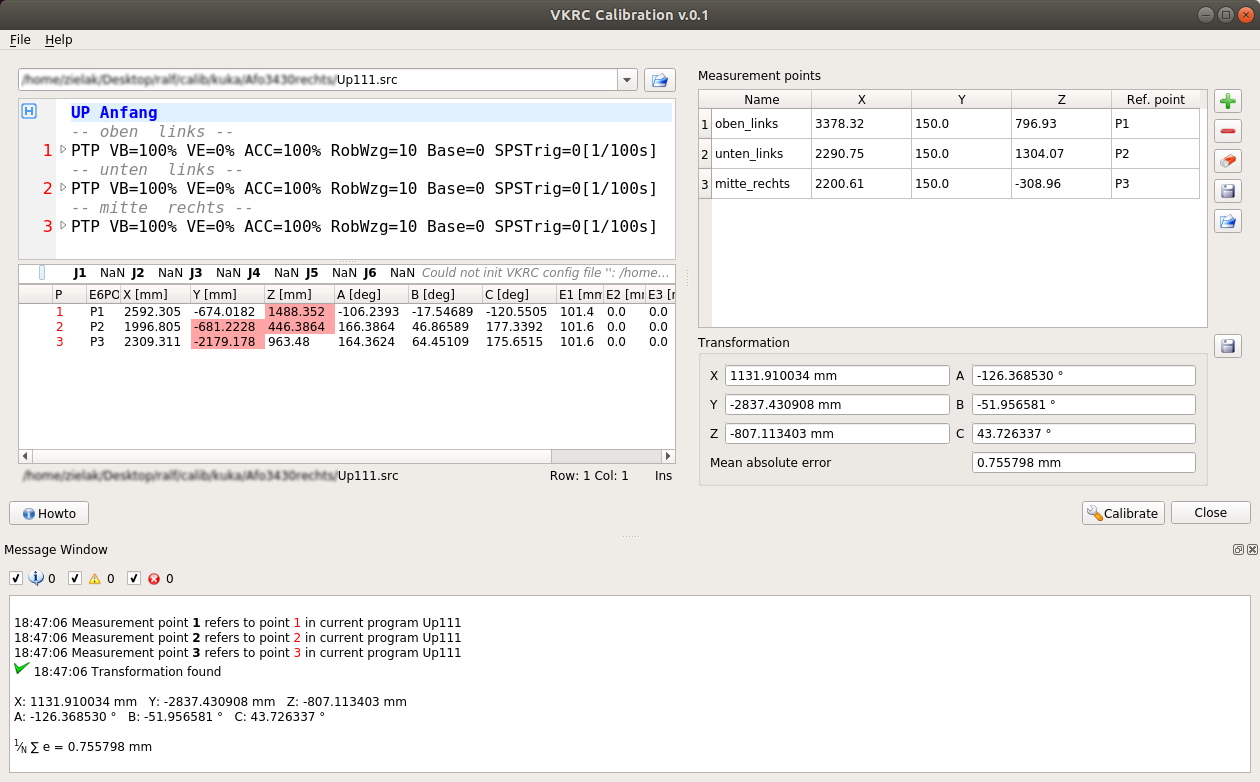
Task: Click the horizontal scrollbar under points table
Action: point(346,456)
